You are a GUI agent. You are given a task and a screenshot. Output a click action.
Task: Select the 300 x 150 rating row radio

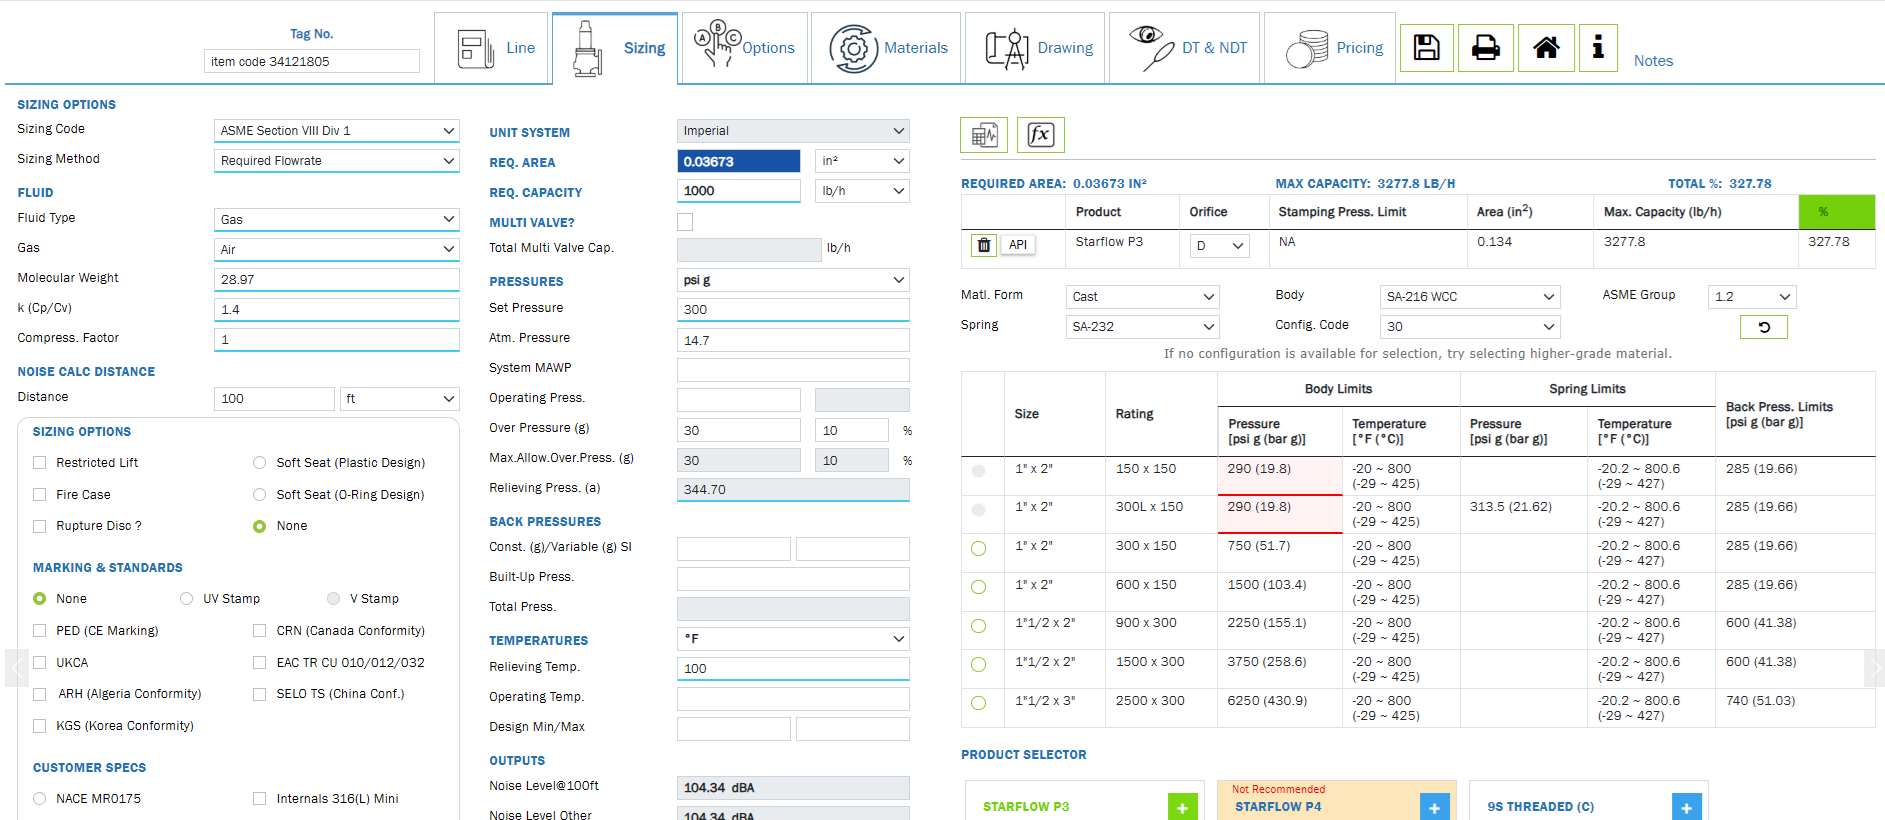[979, 548]
